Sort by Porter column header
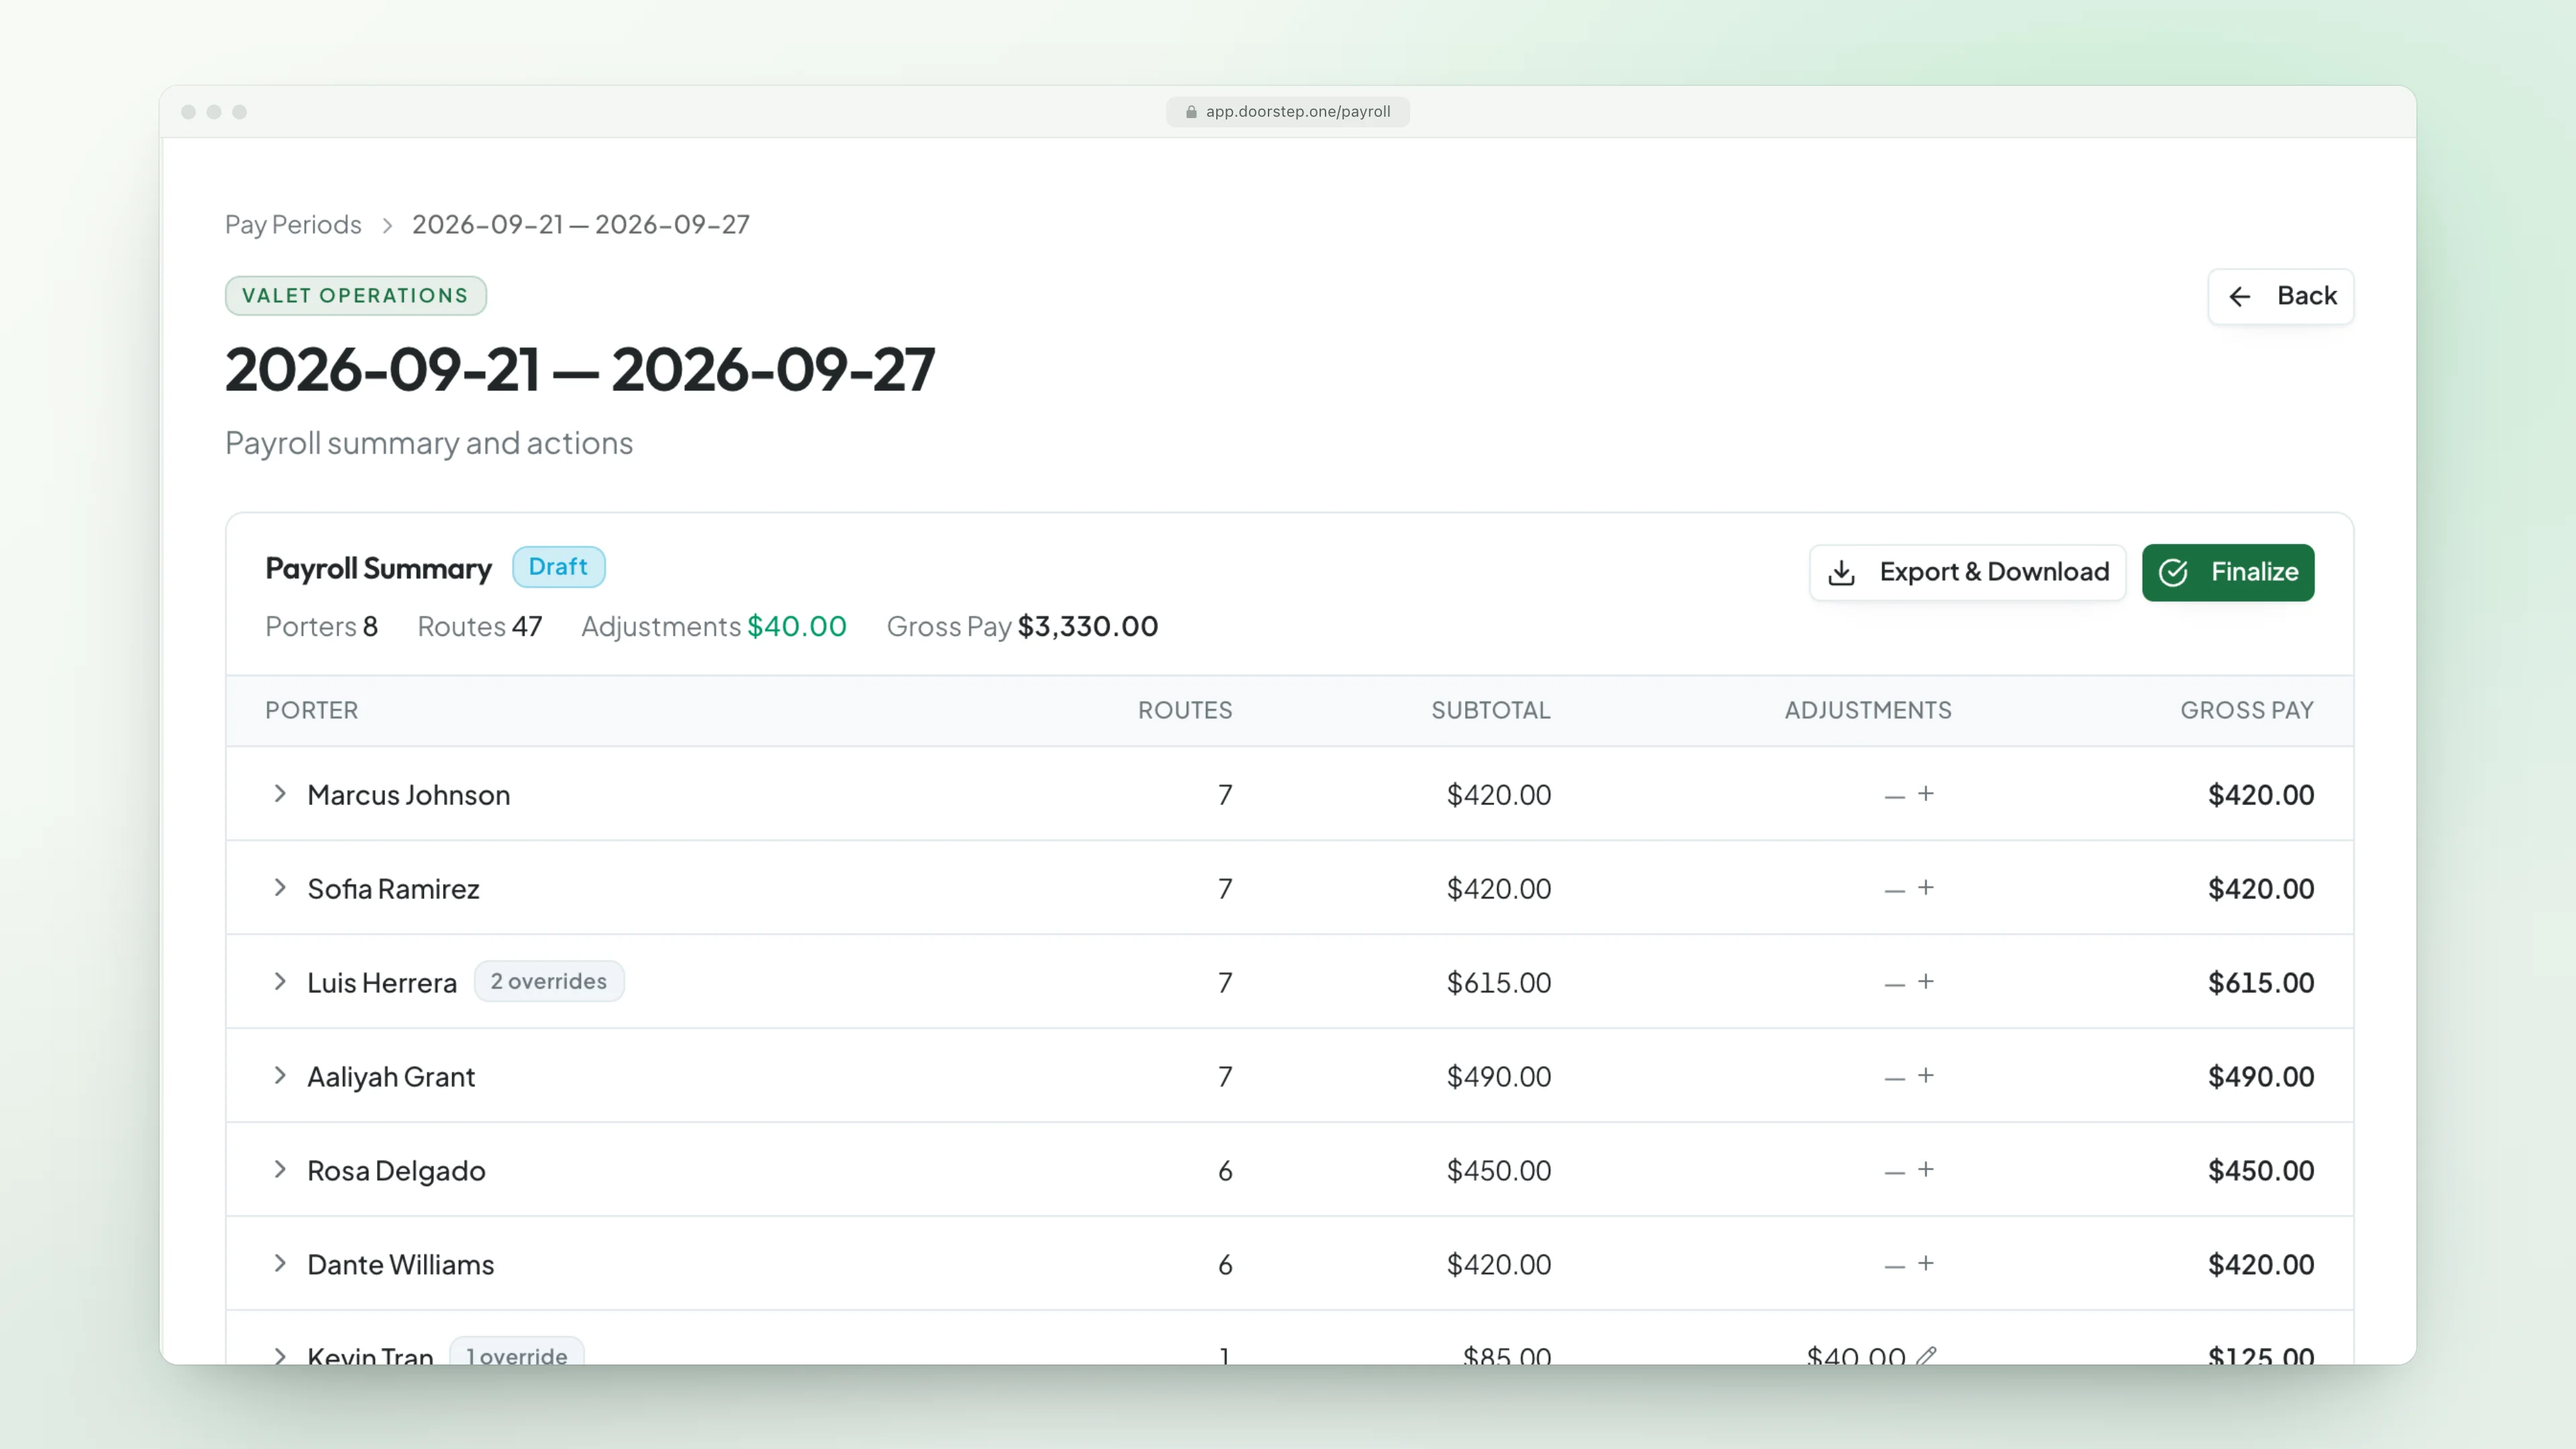2576x1449 pixels. coord(311,710)
